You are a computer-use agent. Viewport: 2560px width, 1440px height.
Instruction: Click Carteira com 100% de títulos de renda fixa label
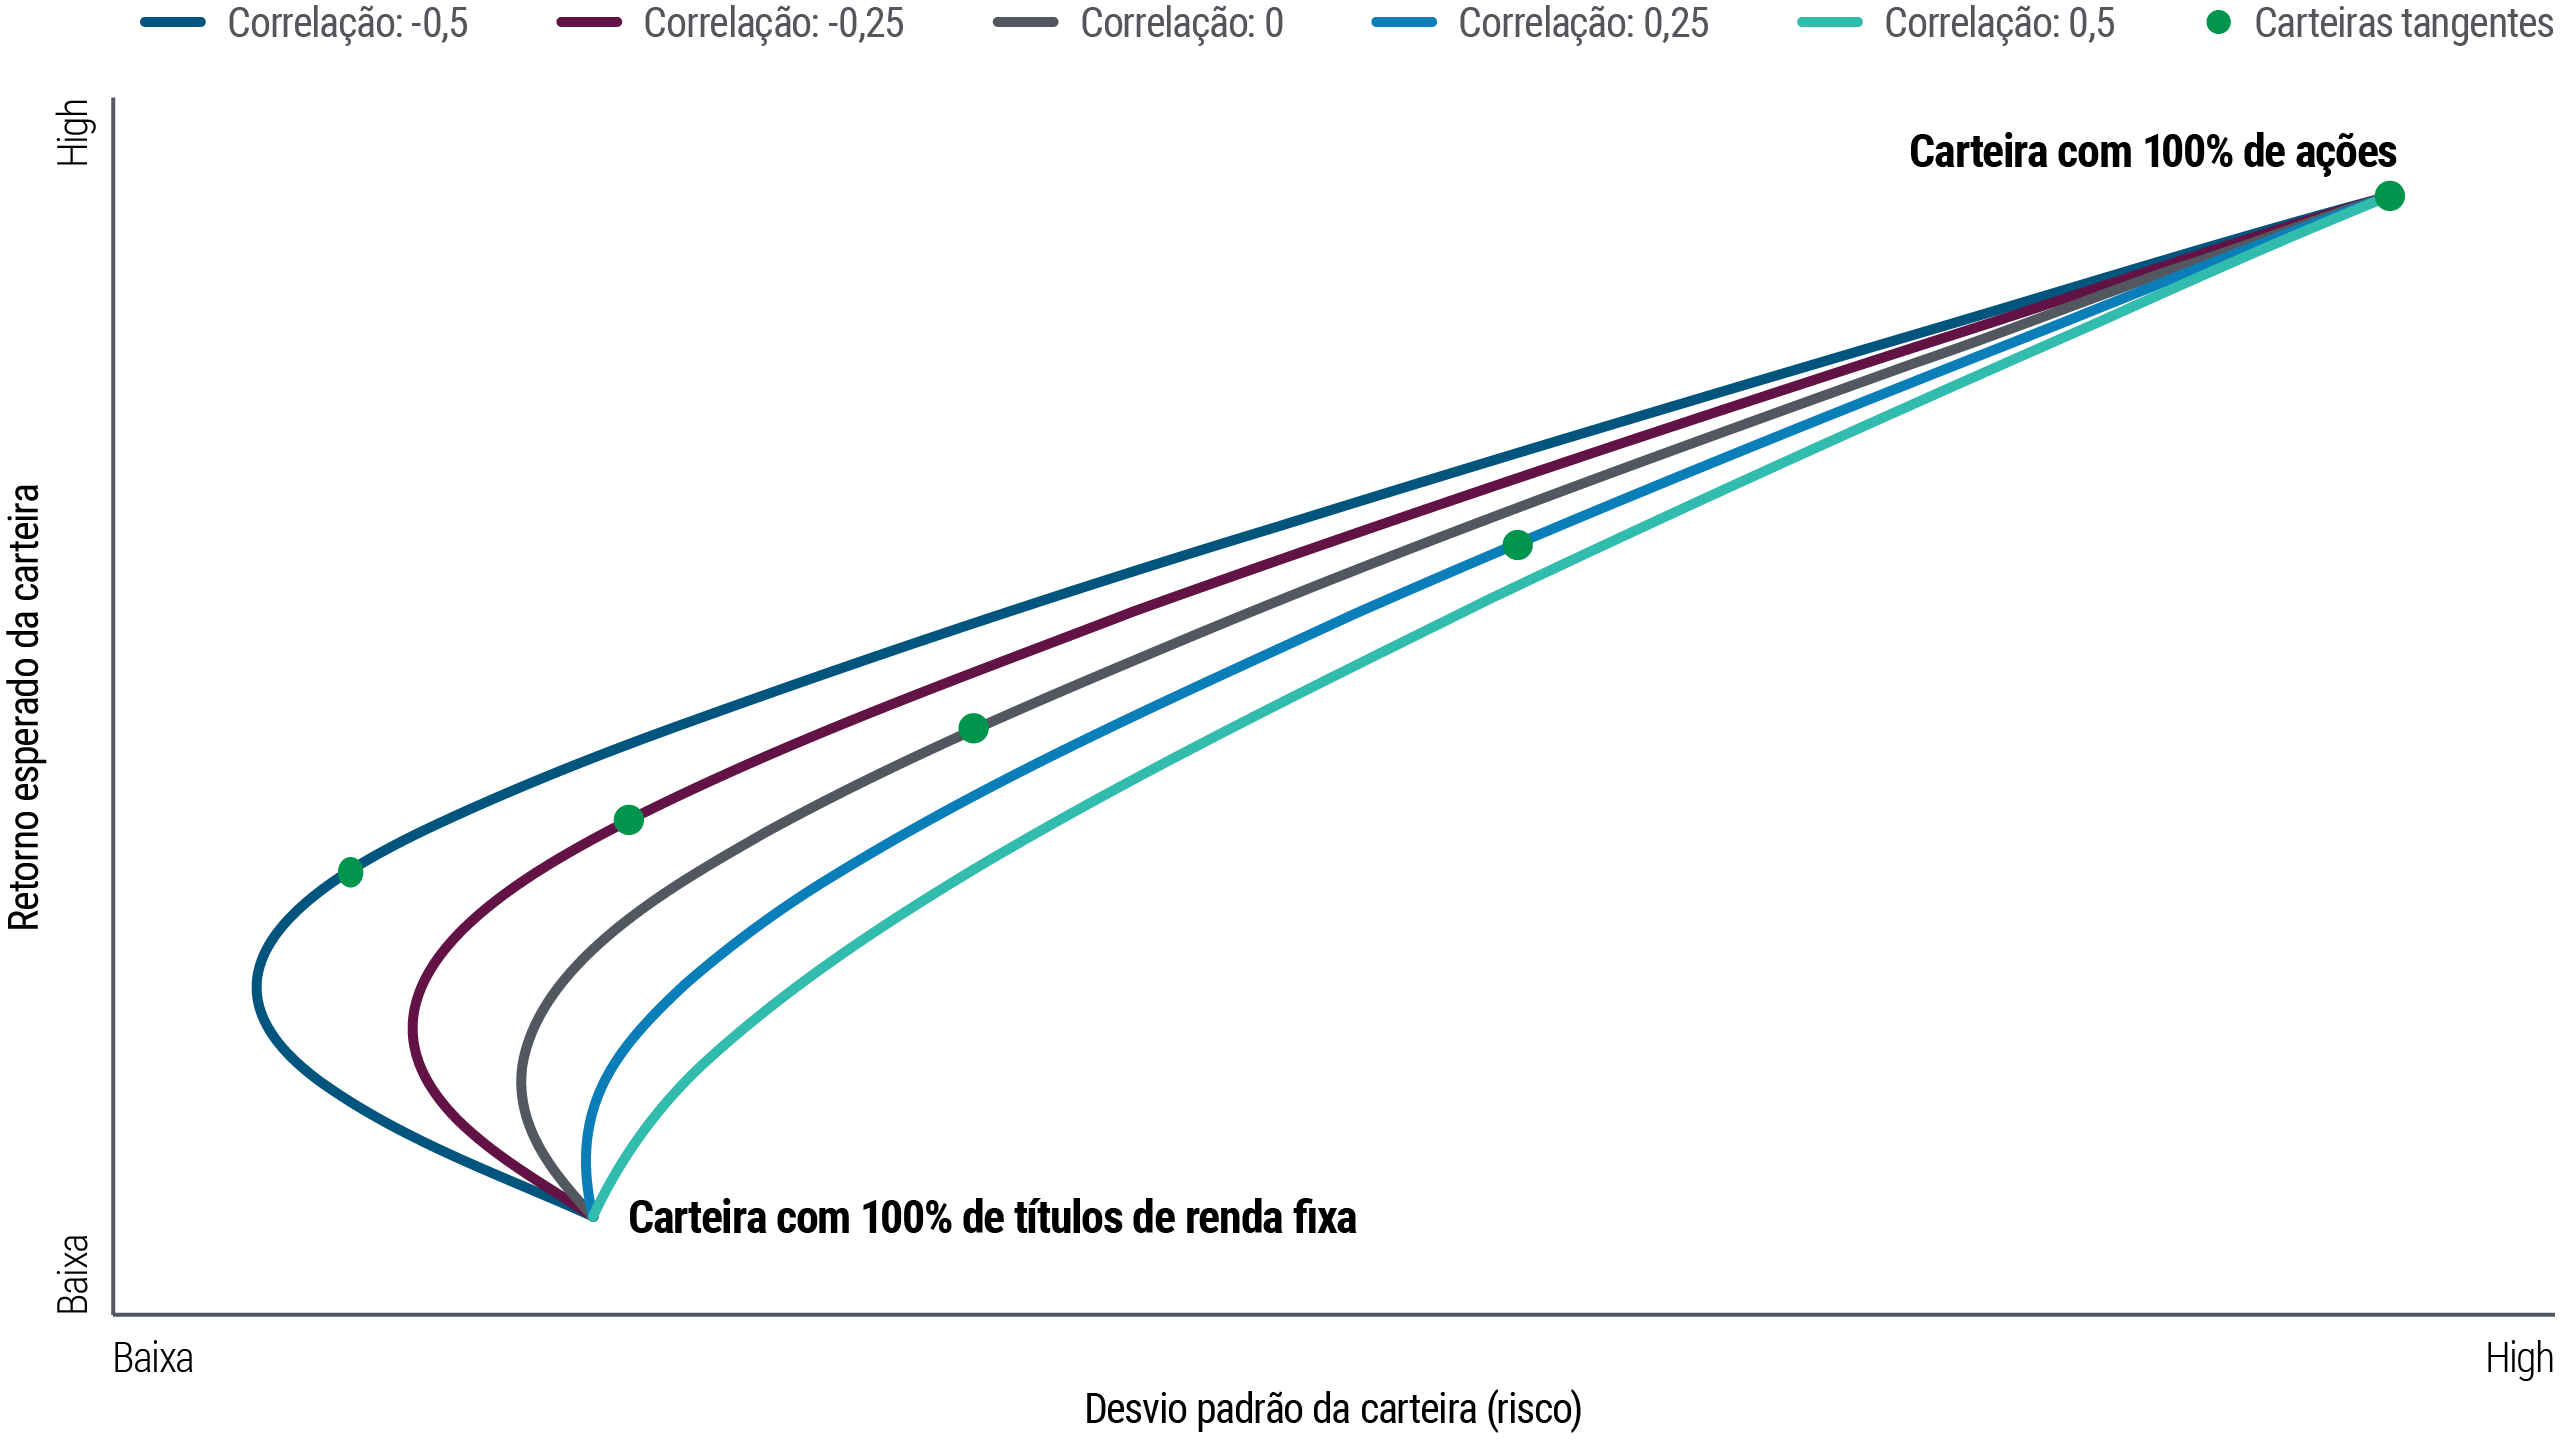click(992, 1218)
